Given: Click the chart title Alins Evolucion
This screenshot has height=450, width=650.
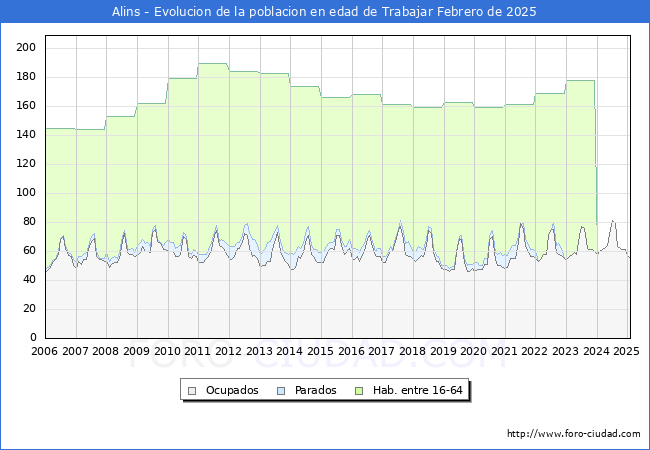Looking at the screenshot, I should (x=324, y=12).
